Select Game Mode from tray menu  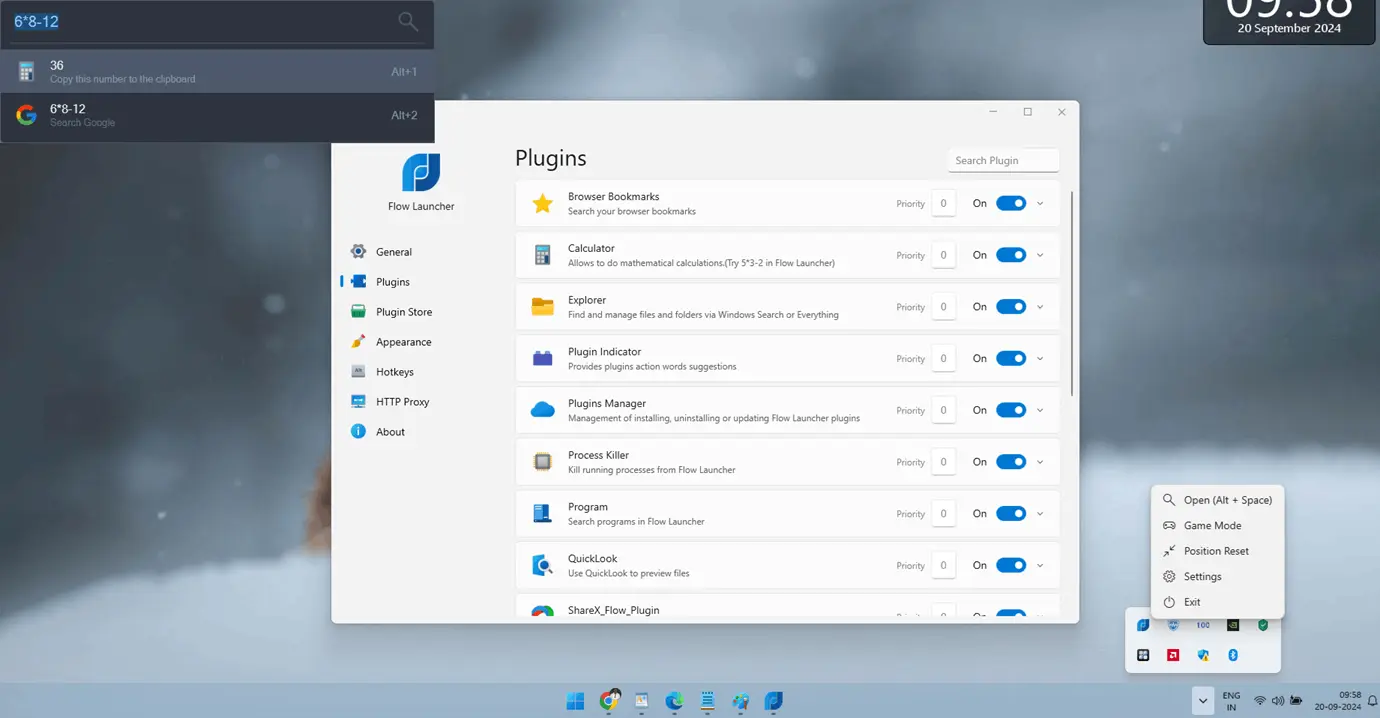1212,526
